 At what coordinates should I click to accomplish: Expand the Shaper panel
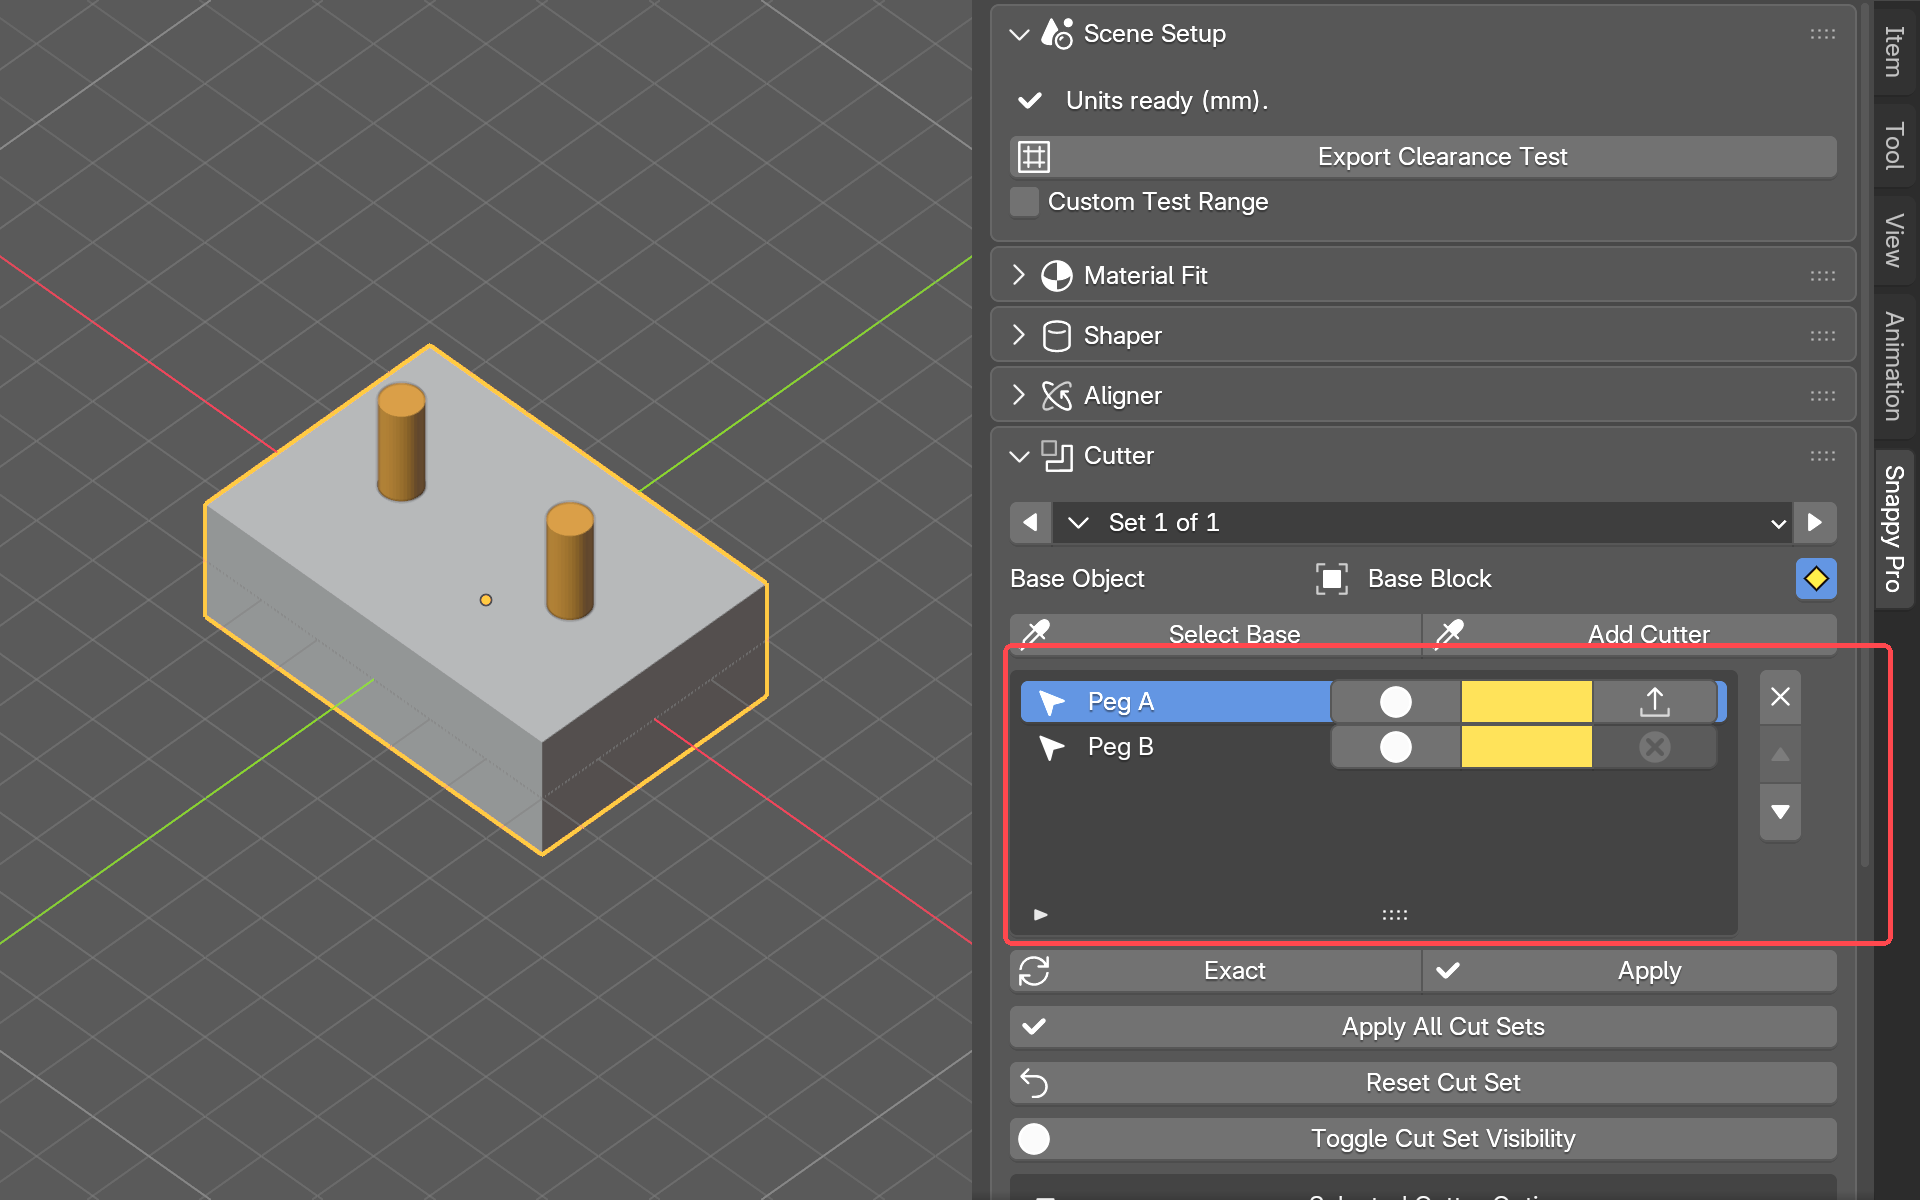pos(1019,335)
